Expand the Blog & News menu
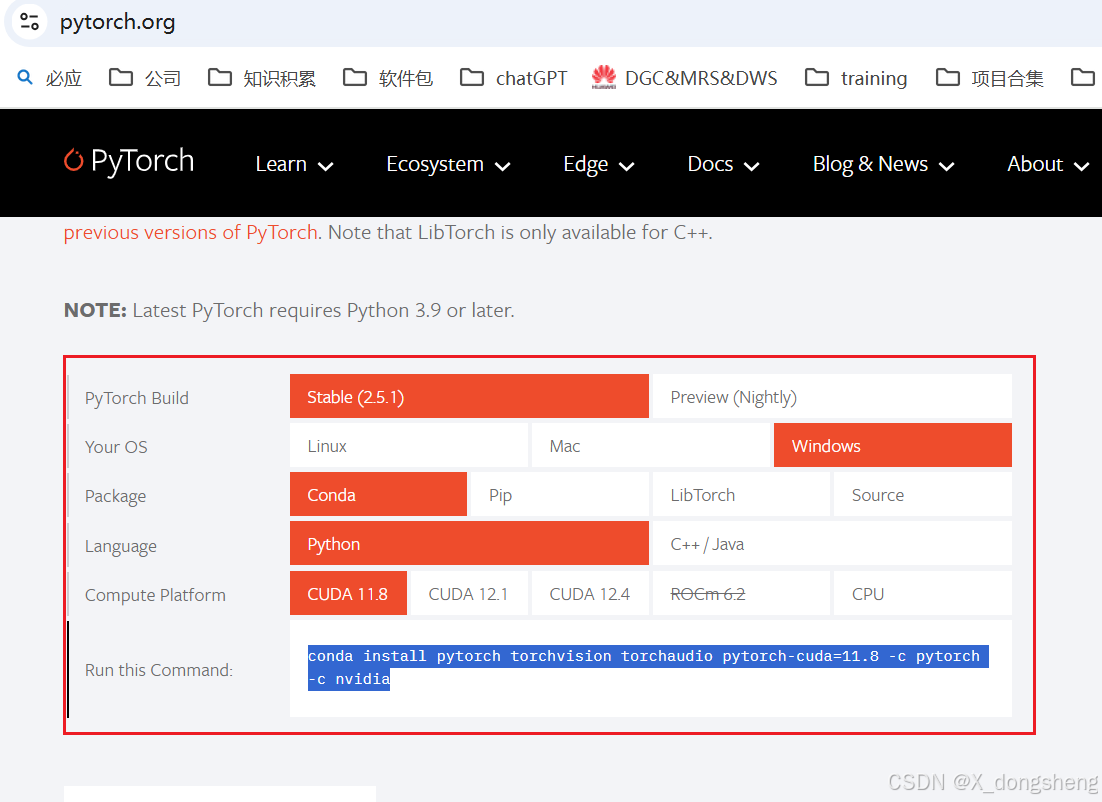This screenshot has height=802, width=1102. click(x=883, y=164)
